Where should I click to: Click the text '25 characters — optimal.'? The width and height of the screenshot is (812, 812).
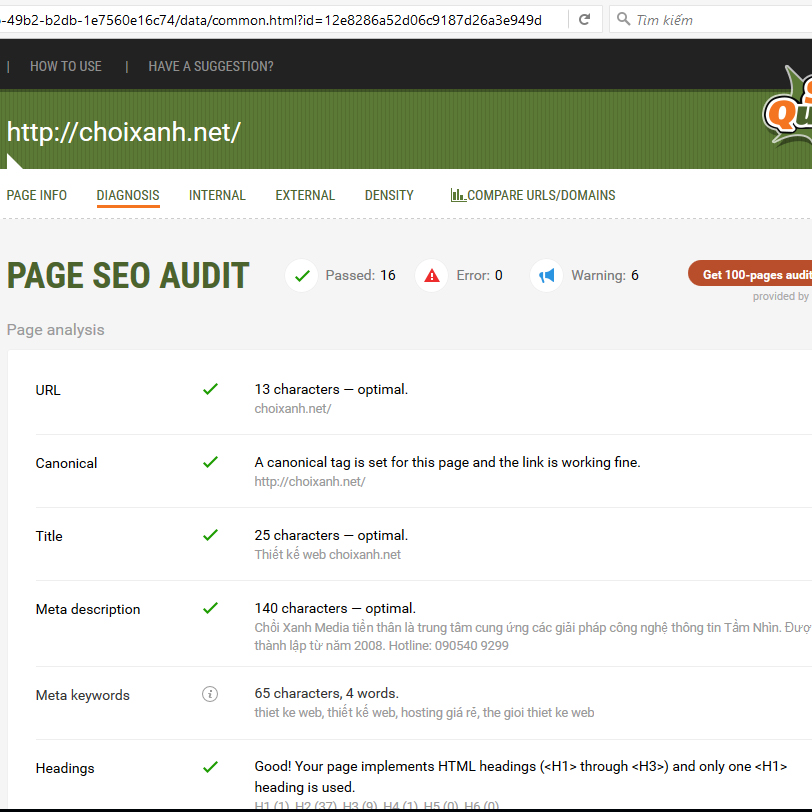[x=331, y=535]
